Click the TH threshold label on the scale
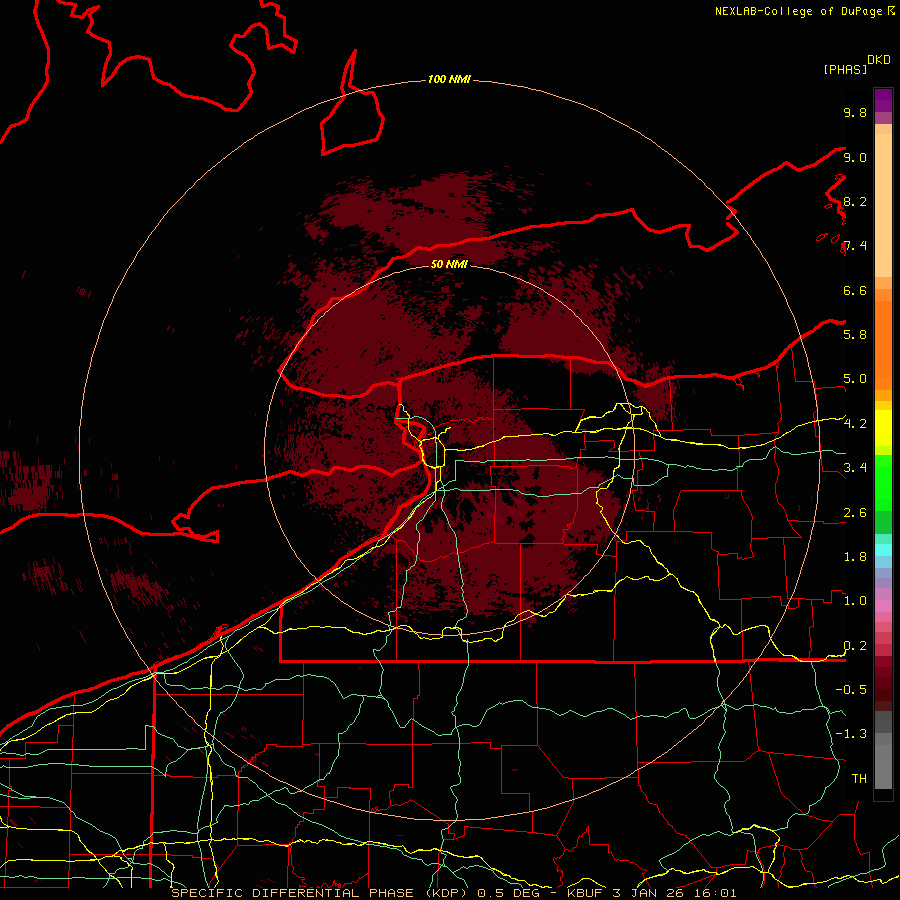Screen dimensions: 900x900 tap(859, 779)
